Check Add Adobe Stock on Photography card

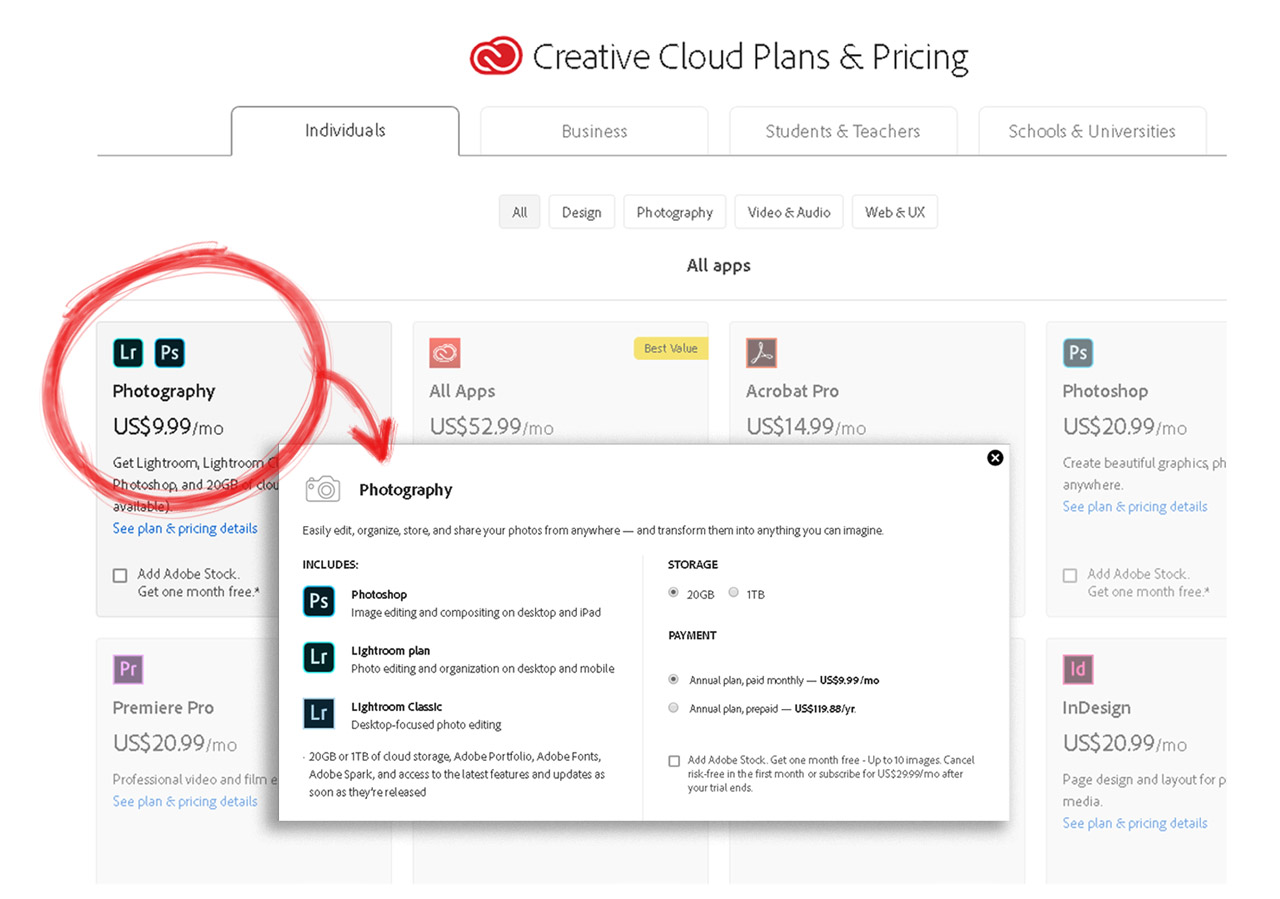[x=120, y=575]
